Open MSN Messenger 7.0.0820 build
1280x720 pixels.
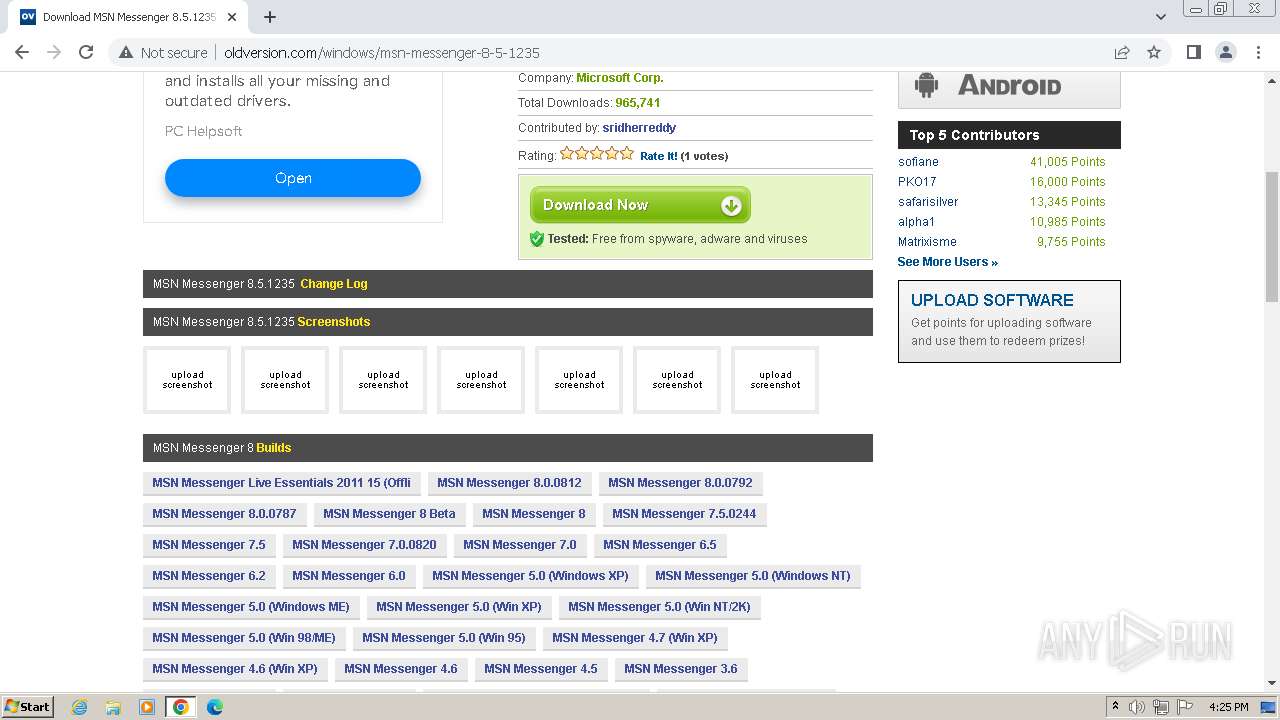click(364, 545)
